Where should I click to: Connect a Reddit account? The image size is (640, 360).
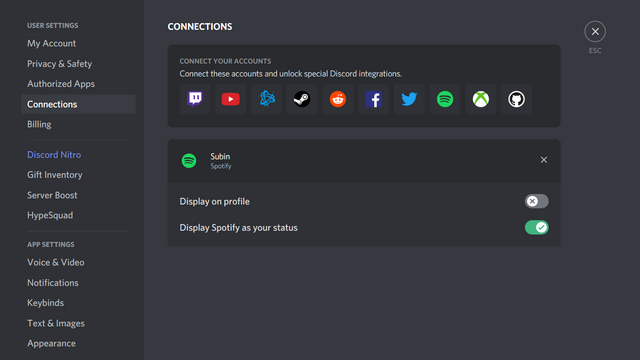pos(338,99)
